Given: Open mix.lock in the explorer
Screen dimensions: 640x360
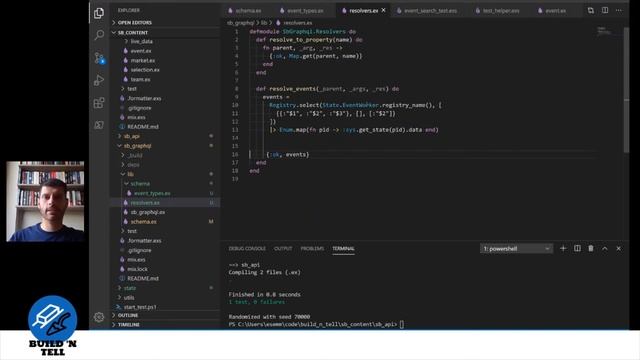Looking at the screenshot, I should 137,269.
